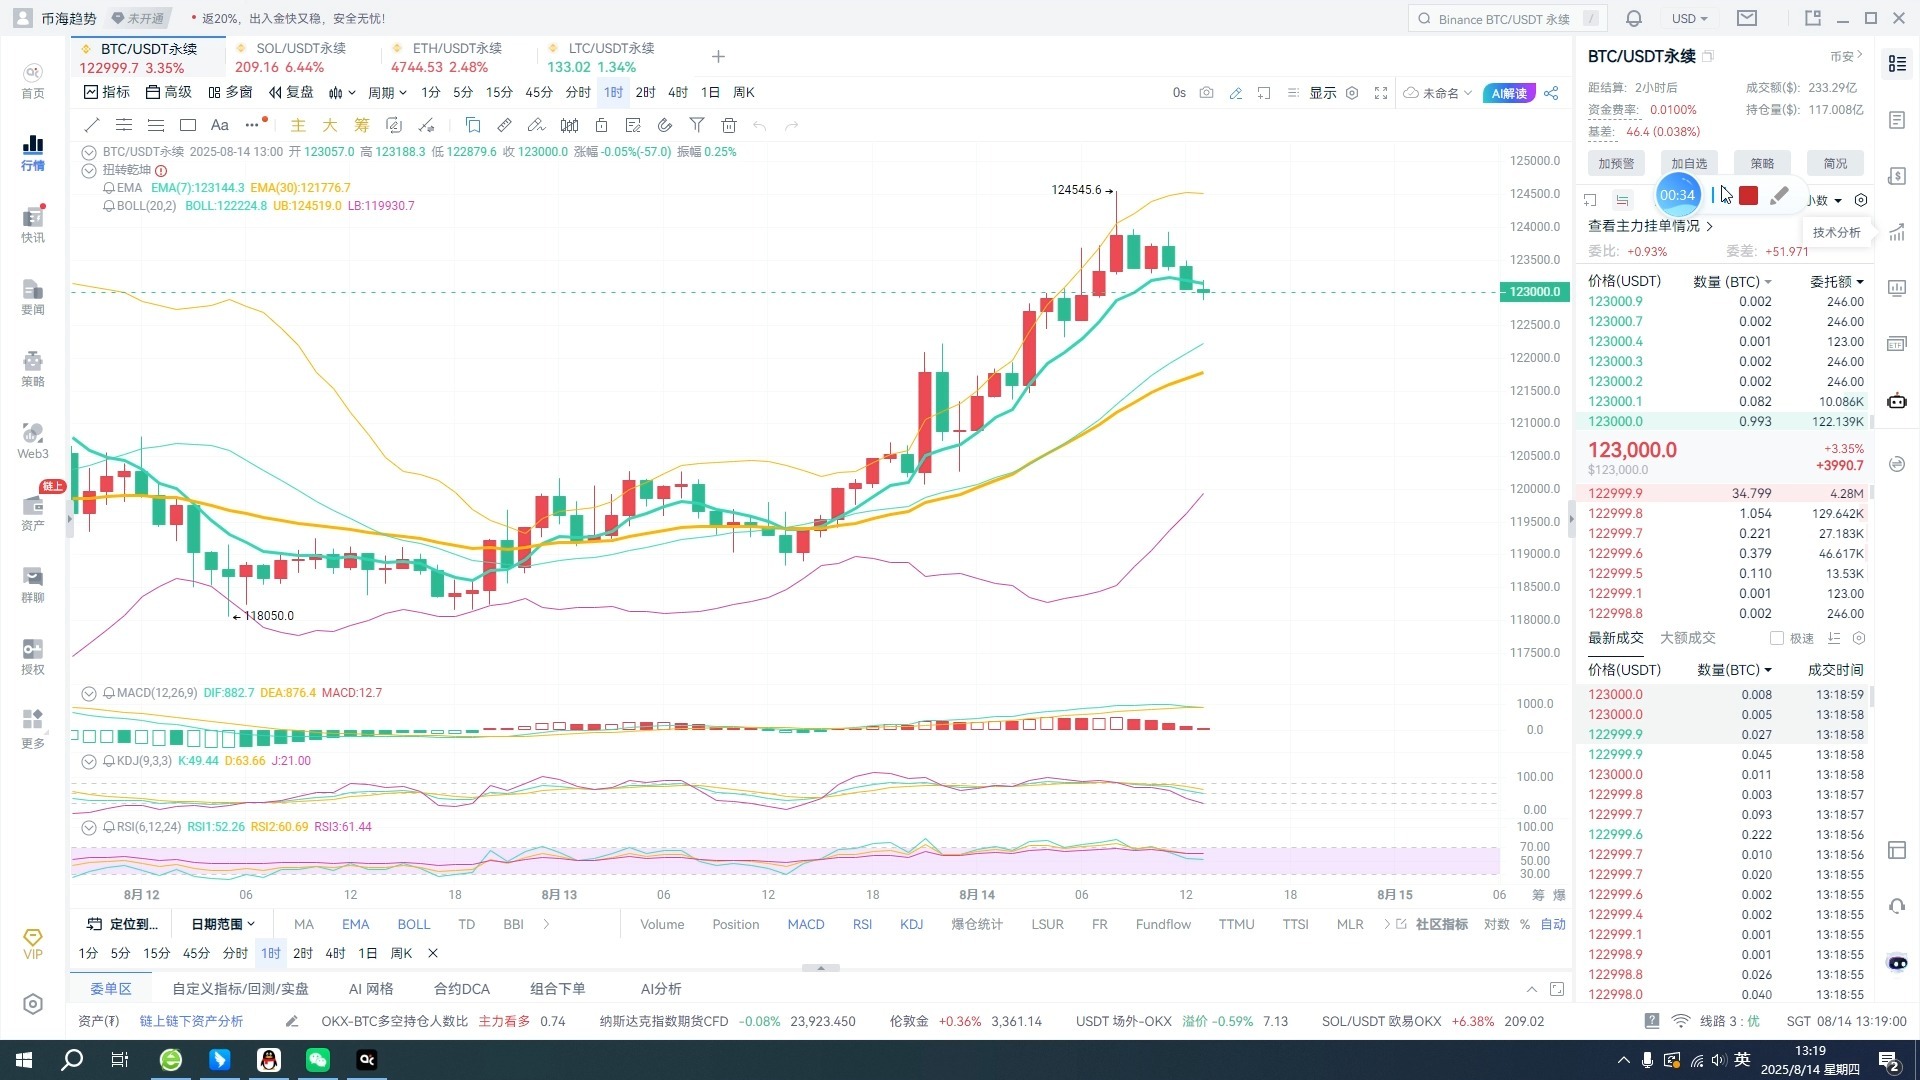Toggle the EMA indicator alert bell
This screenshot has width=1920, height=1080.
(x=109, y=188)
